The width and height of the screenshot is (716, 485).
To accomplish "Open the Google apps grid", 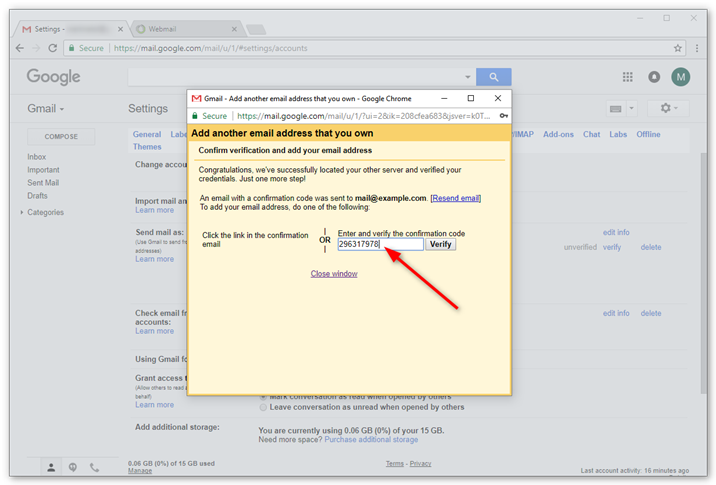I will [628, 77].
